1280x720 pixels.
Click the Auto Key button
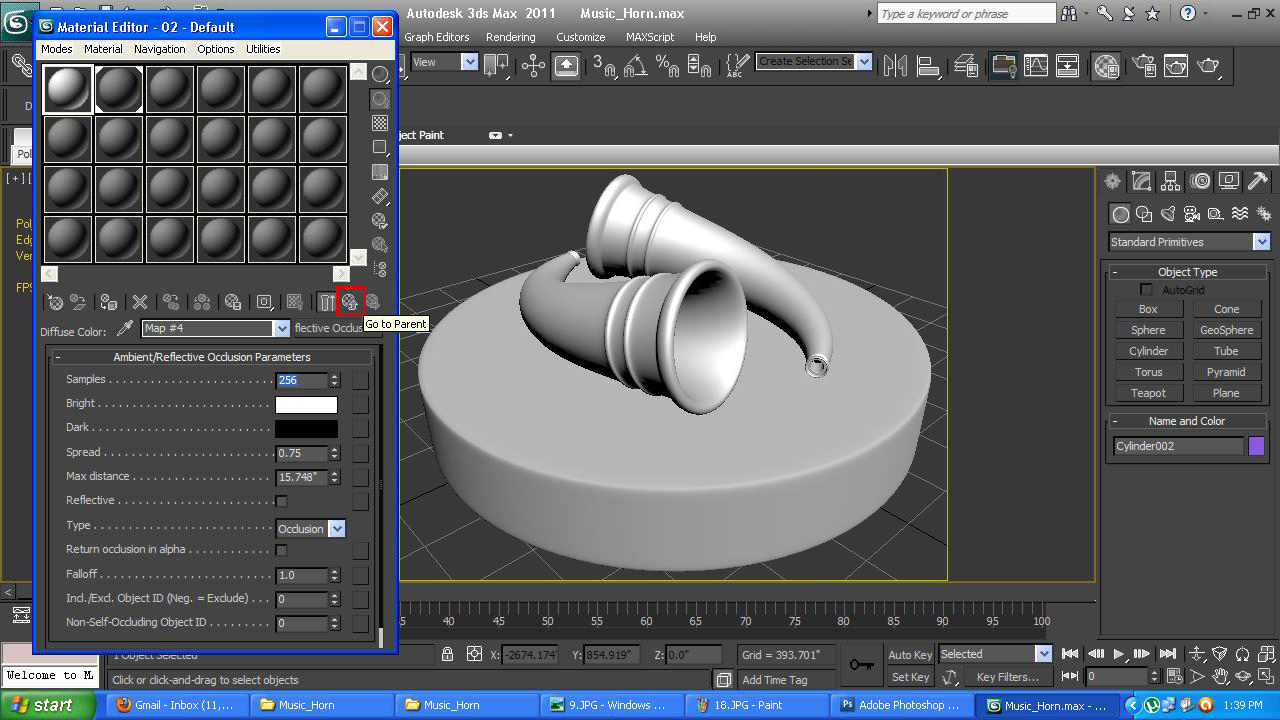[909, 655]
